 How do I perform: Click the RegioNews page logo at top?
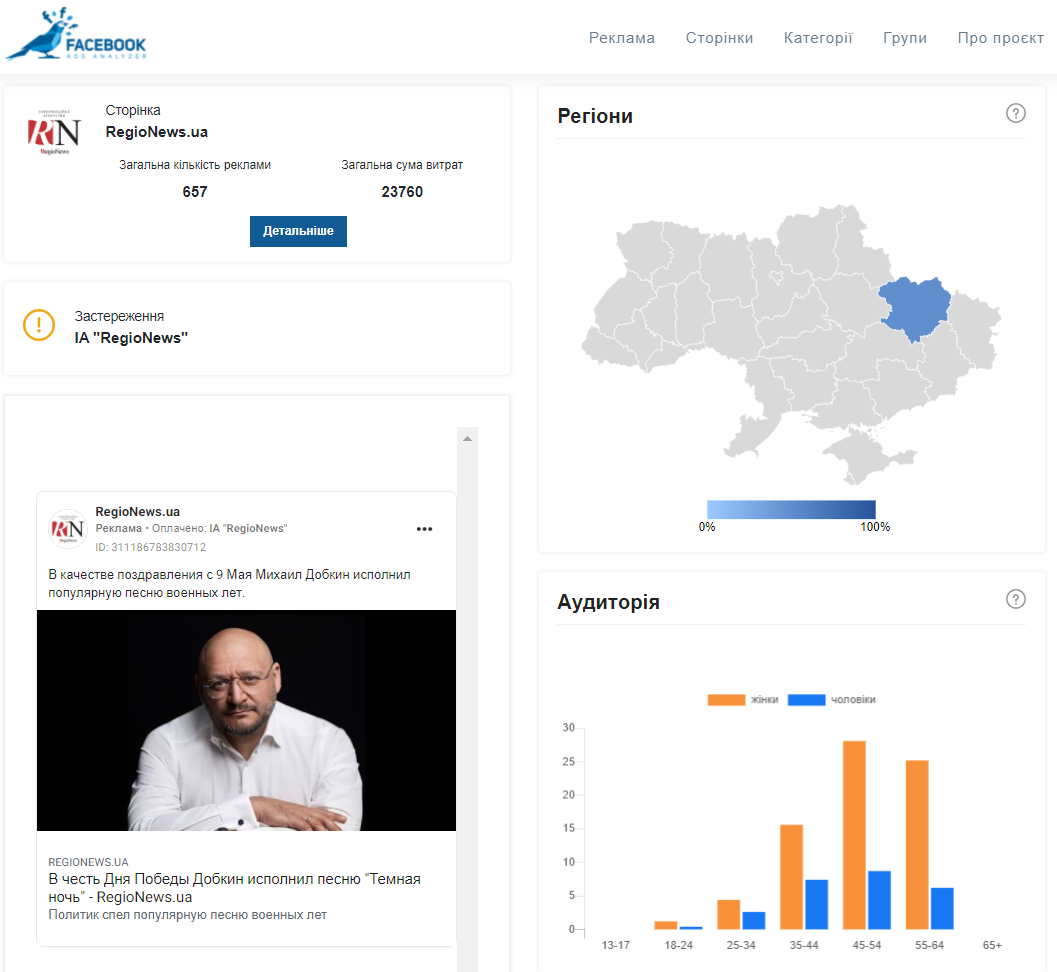click(54, 132)
